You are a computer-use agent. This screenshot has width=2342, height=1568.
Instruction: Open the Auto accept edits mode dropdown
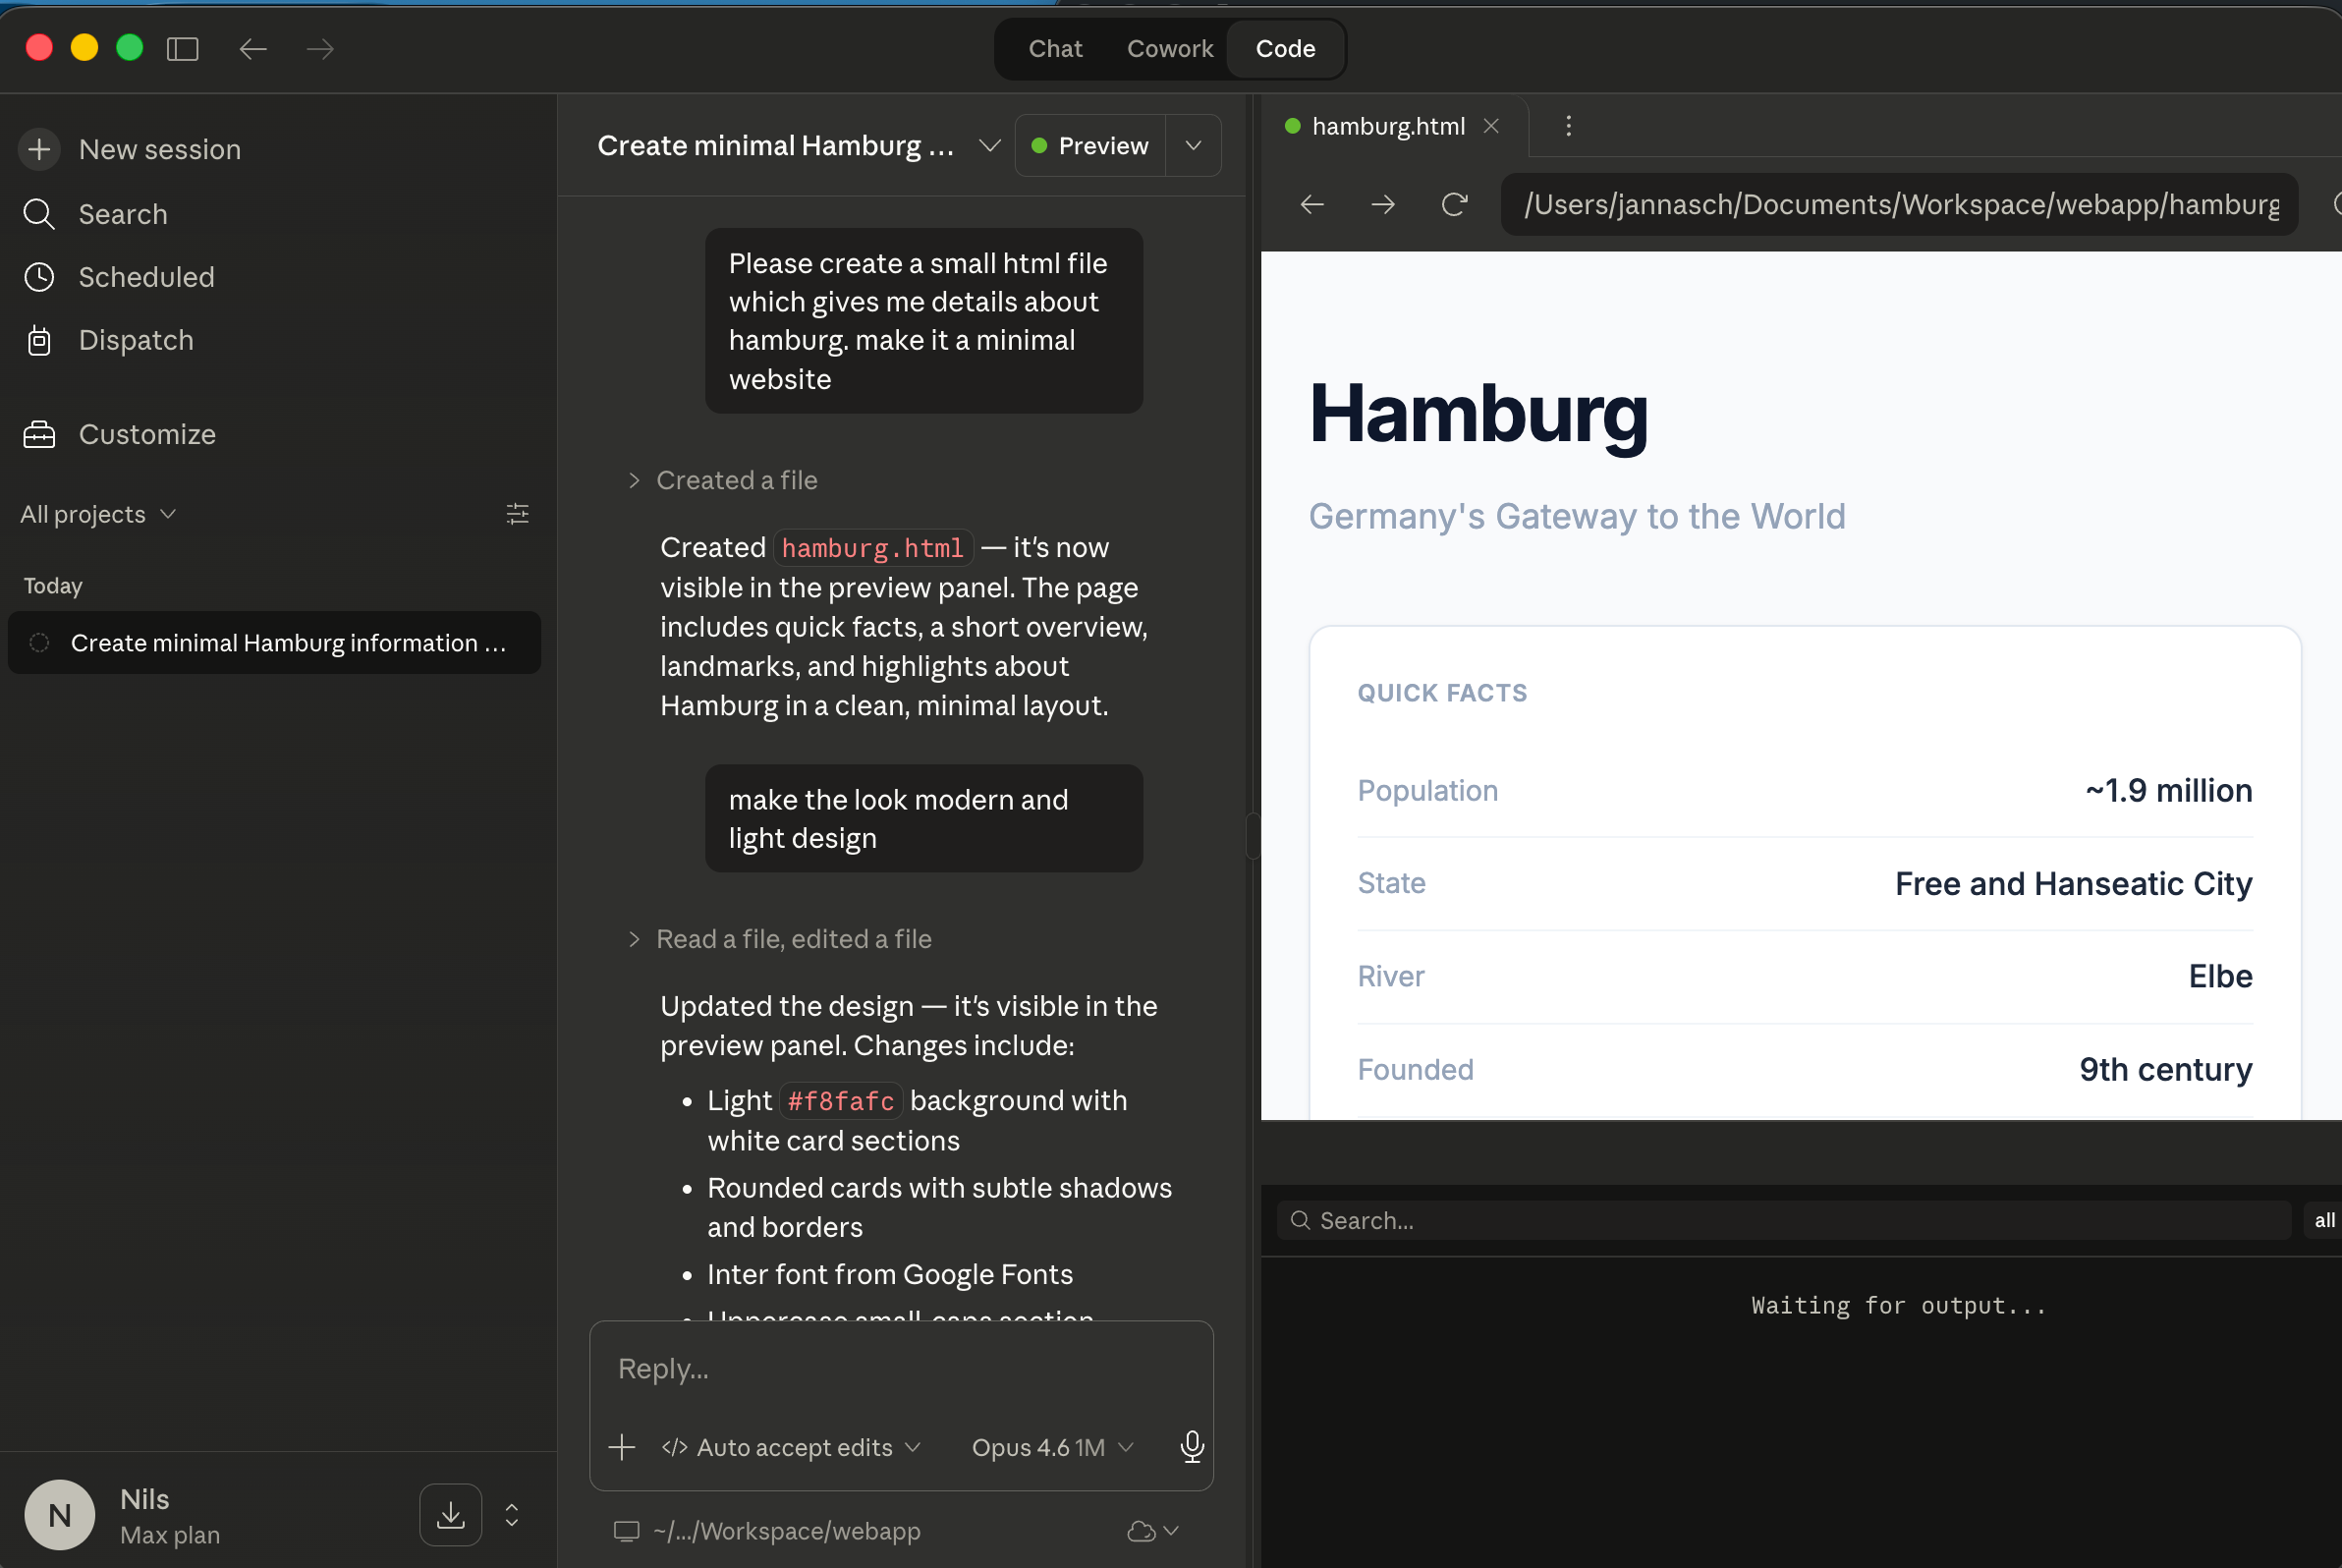[x=791, y=1447]
